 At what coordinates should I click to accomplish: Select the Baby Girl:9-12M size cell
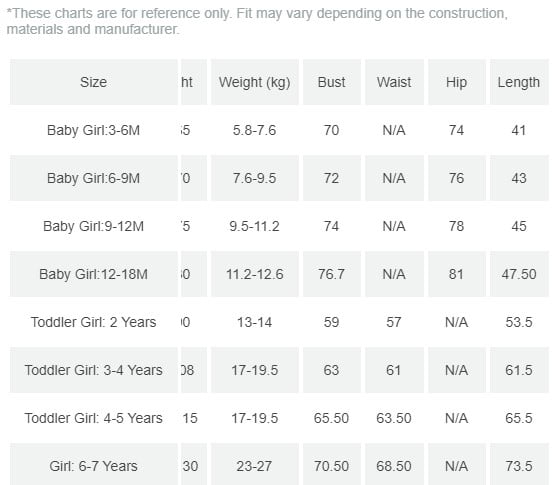point(93,226)
